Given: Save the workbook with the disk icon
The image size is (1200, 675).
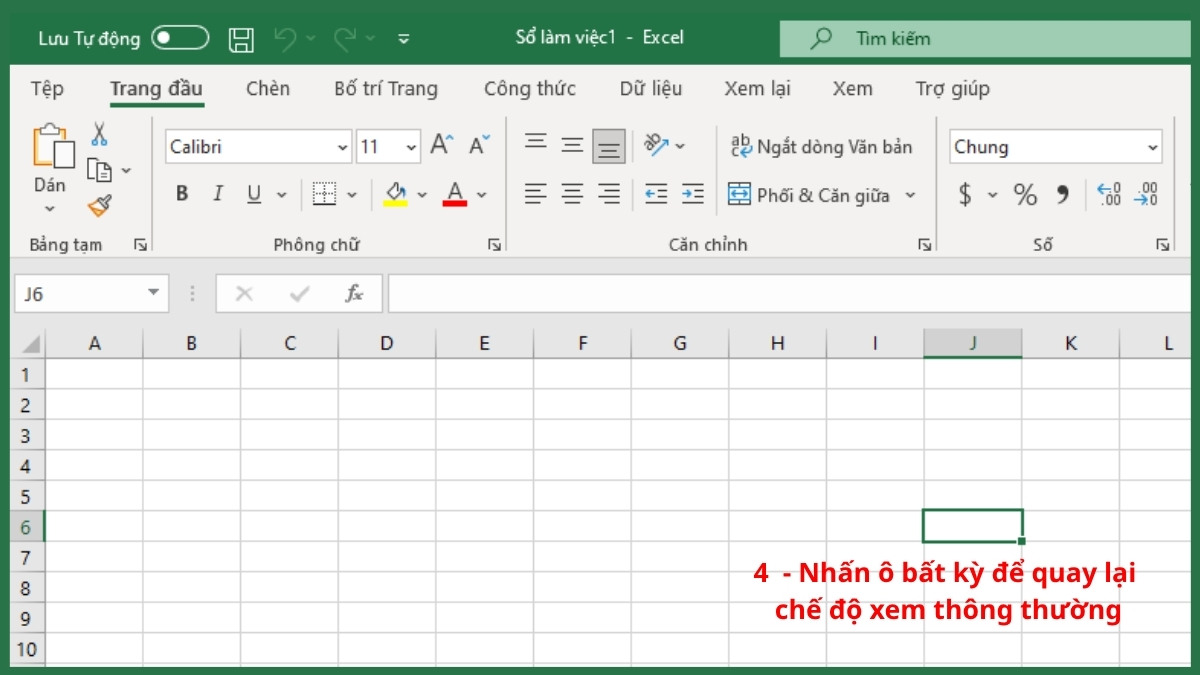Looking at the screenshot, I should [240, 37].
